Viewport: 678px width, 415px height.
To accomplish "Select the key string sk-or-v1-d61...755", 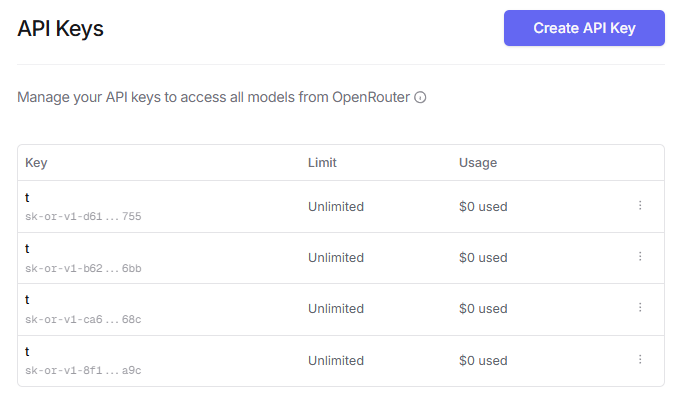I will click(x=83, y=216).
